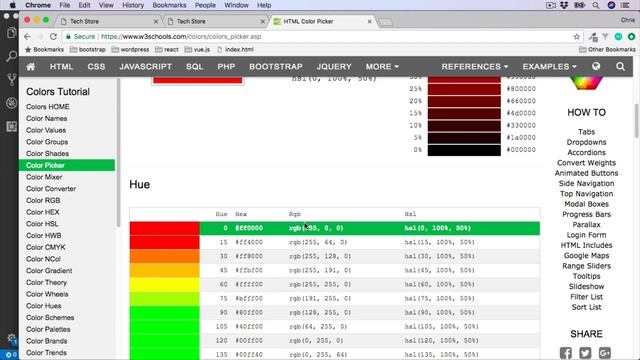Open the CSS tutorial in navbar
640x360 pixels.
[96, 67]
